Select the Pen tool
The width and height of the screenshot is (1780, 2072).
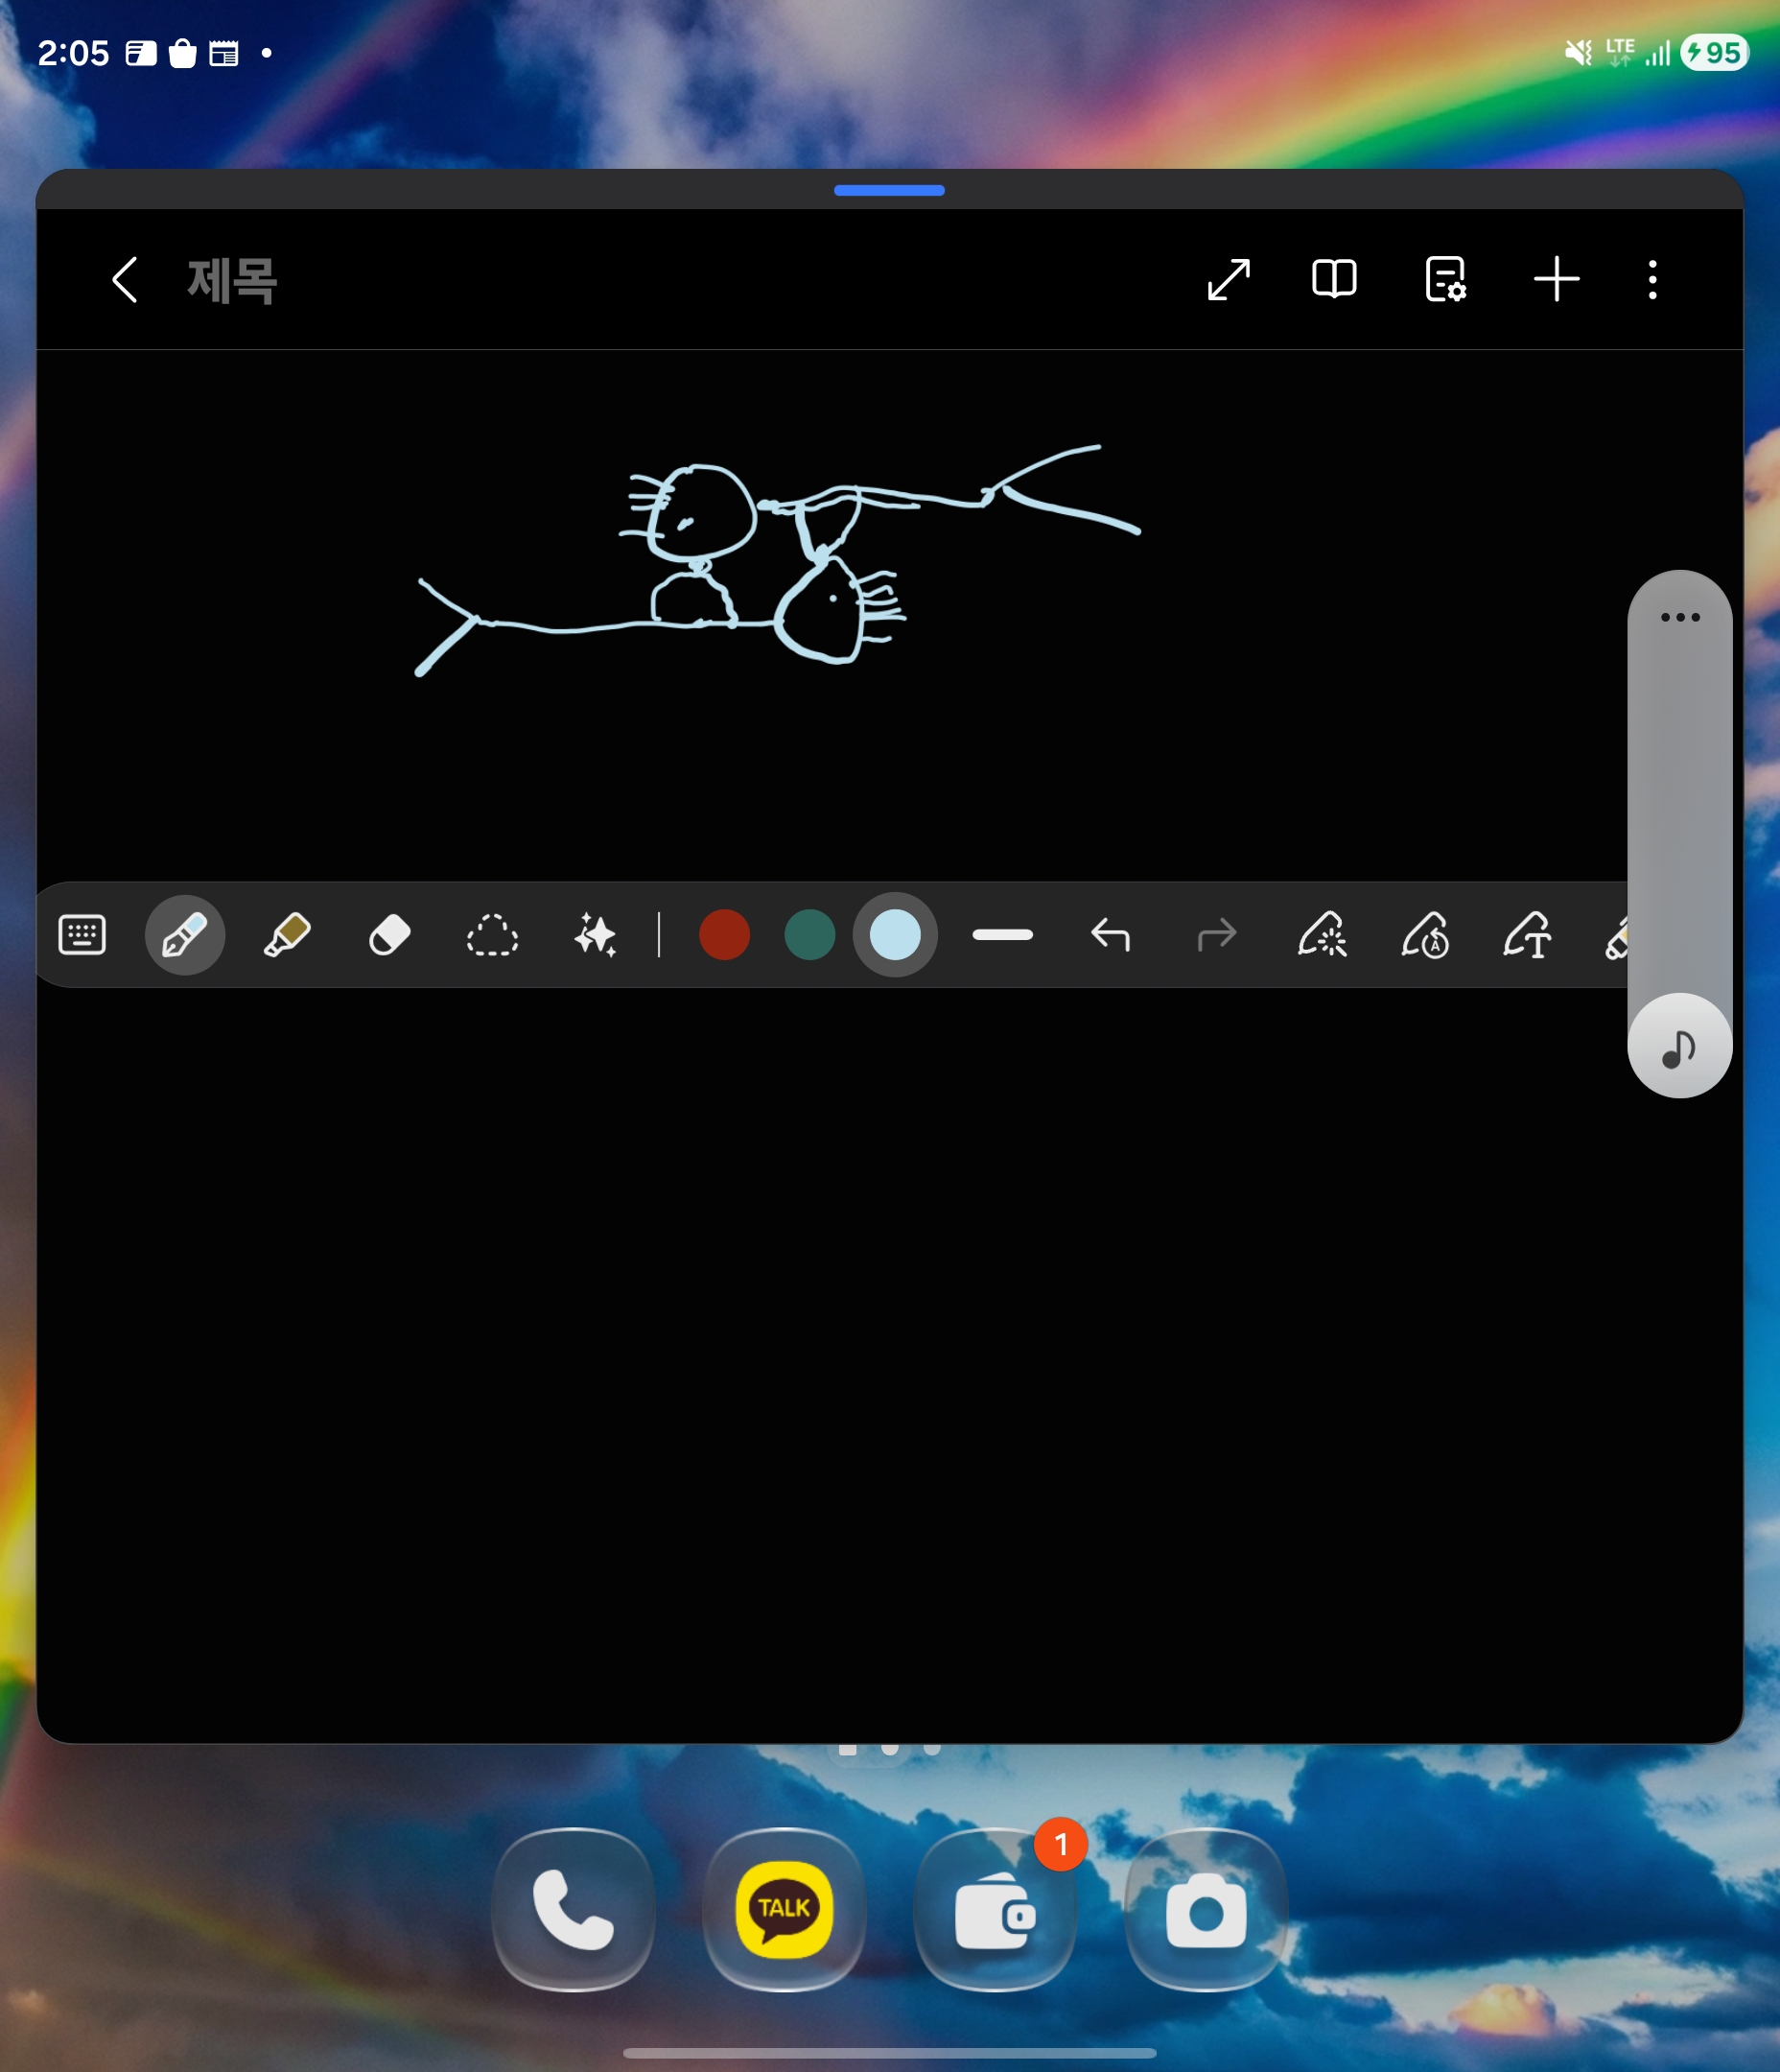[185, 935]
